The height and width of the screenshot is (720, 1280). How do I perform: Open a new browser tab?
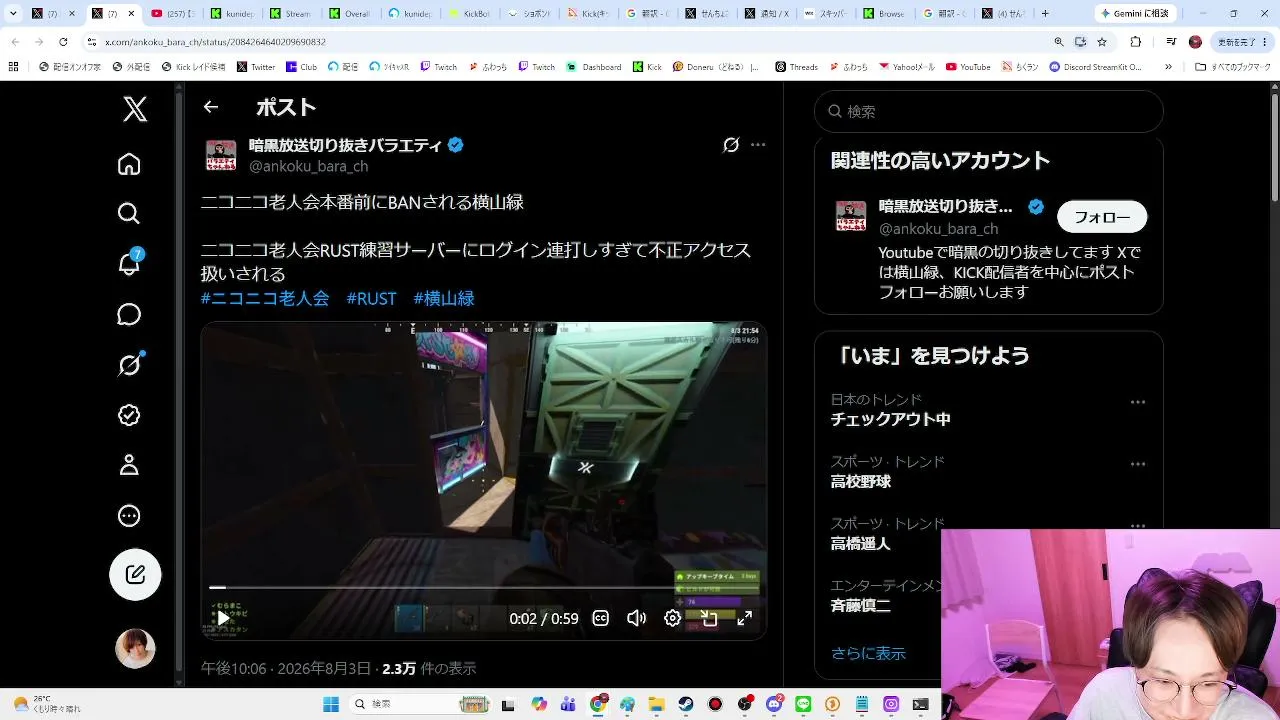[x=1045, y=14]
